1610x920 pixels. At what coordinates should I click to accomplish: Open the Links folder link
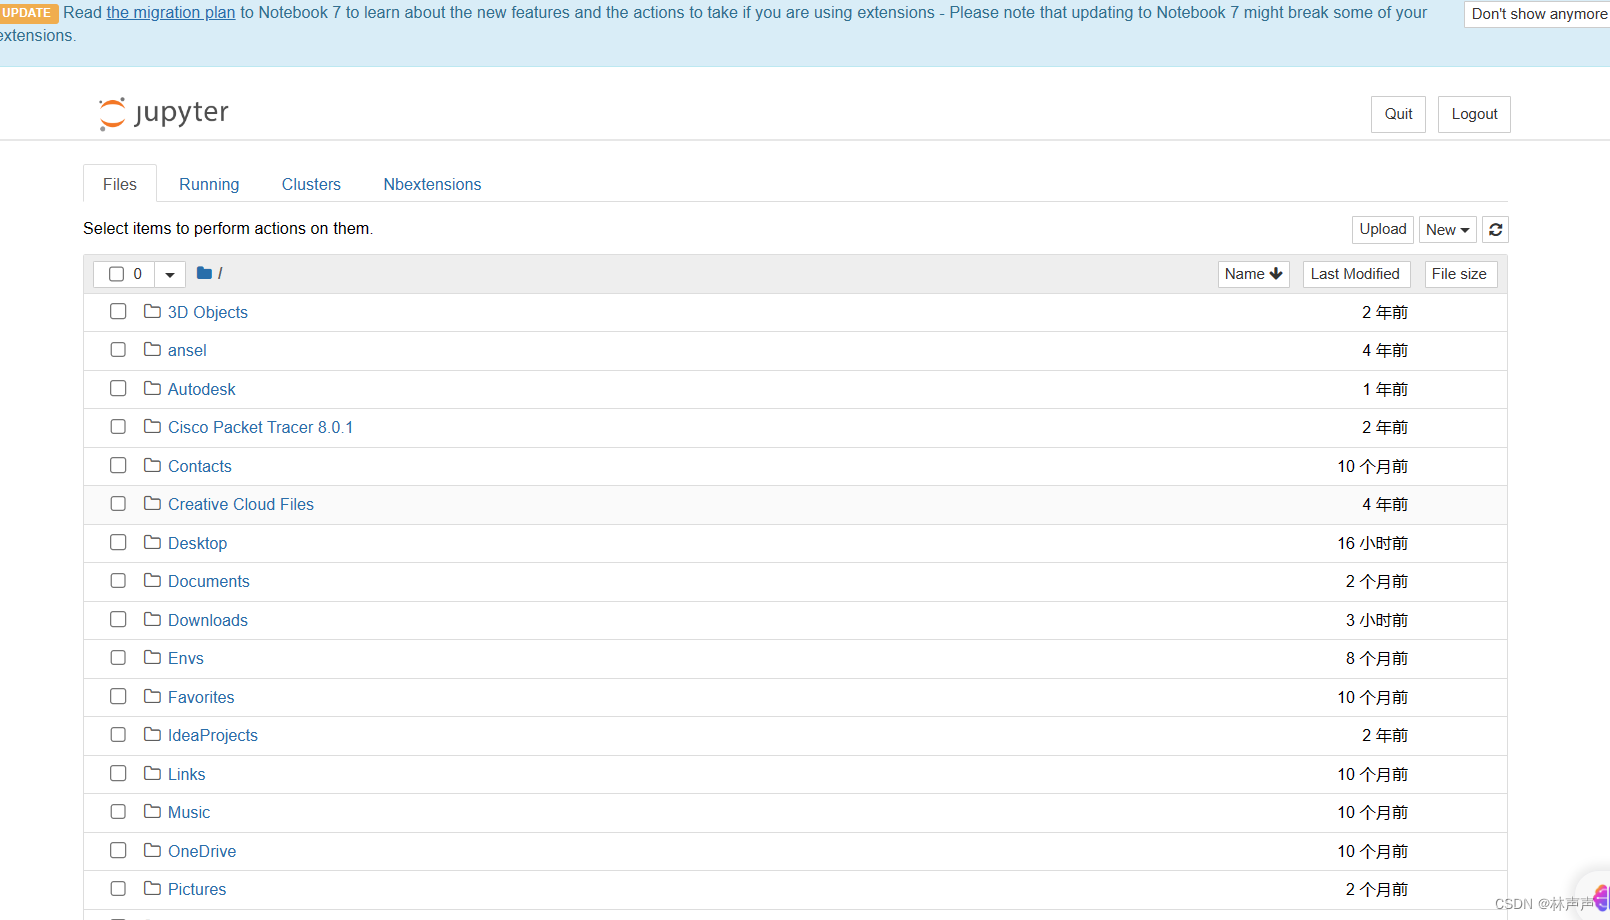(187, 774)
